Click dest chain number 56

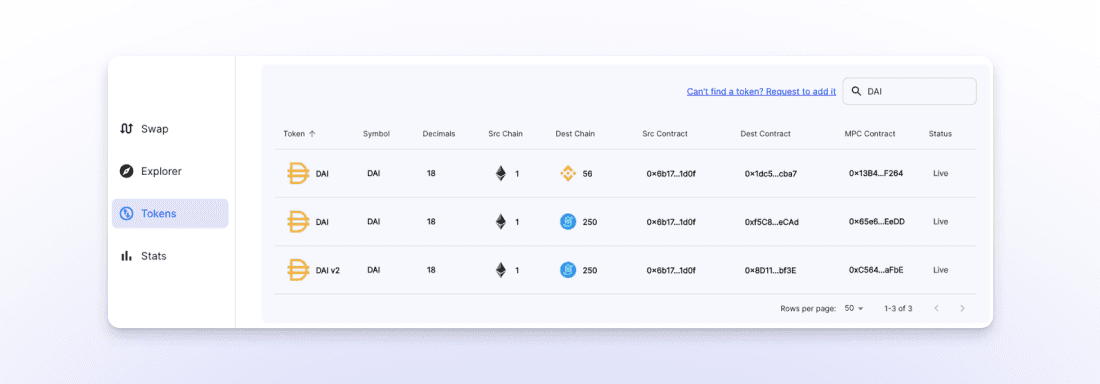click(587, 173)
